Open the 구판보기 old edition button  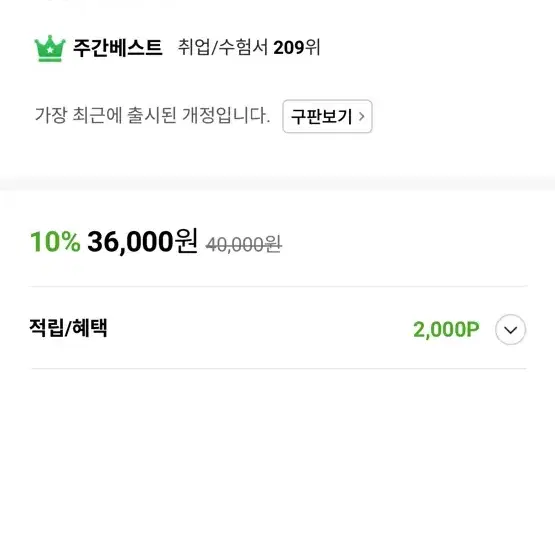pyautogui.click(x=327, y=116)
